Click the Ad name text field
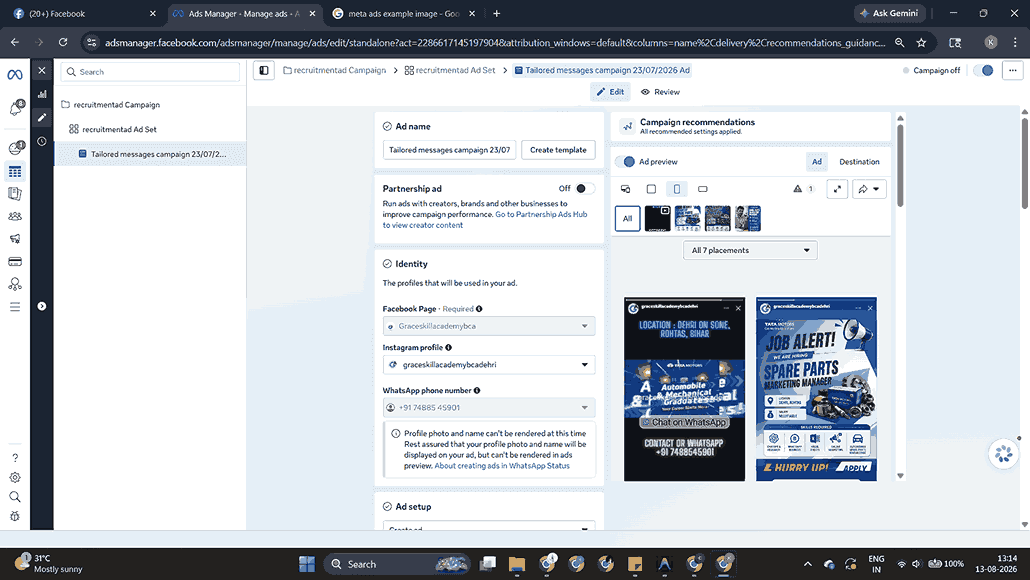The image size is (1030, 580). coord(449,150)
